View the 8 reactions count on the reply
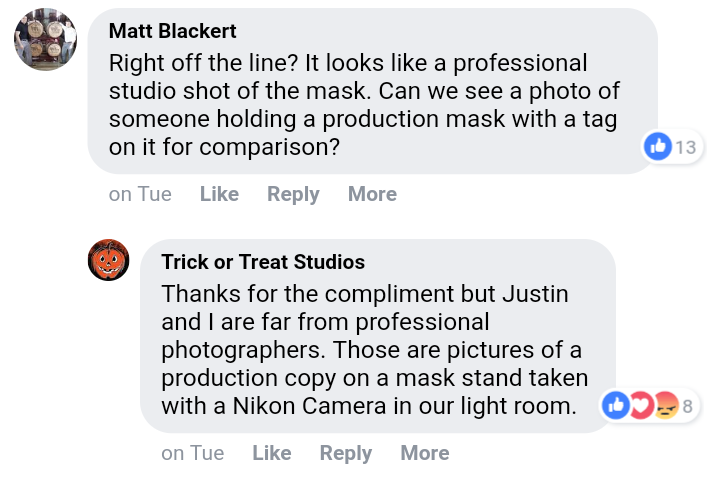Viewport: 720px width, 489px height. (688, 406)
